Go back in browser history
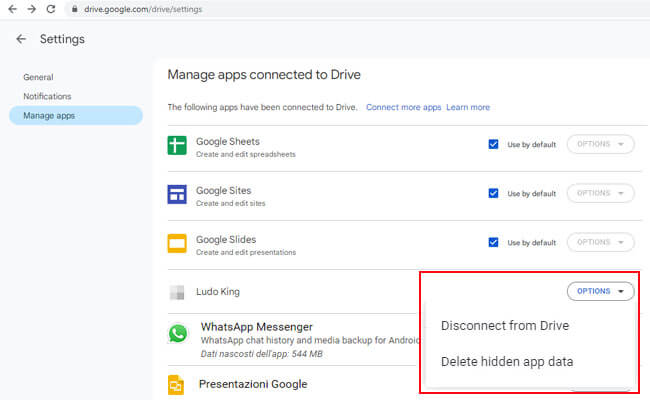The width and height of the screenshot is (650, 400). point(12,9)
